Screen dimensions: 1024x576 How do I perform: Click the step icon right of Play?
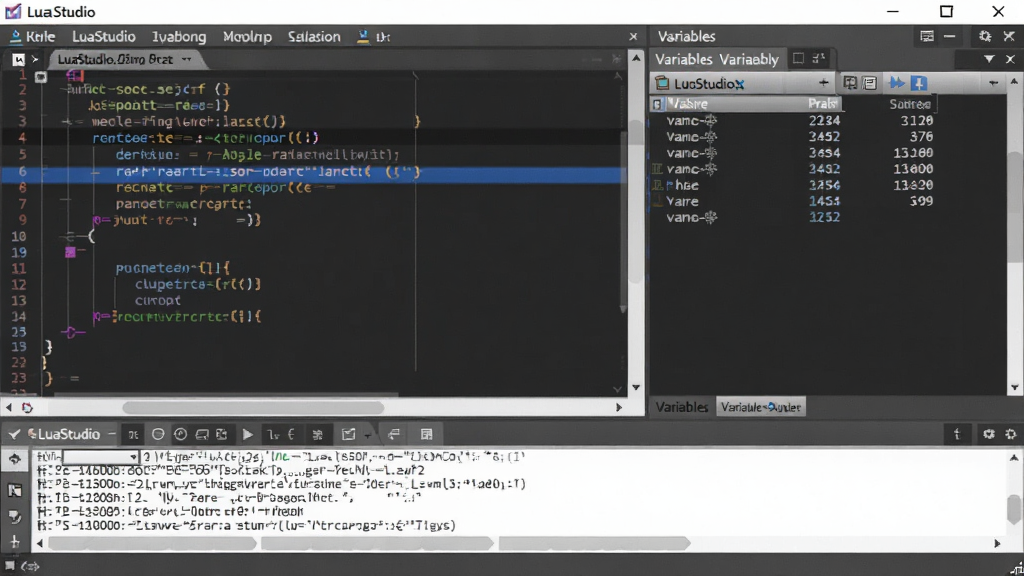pos(273,434)
